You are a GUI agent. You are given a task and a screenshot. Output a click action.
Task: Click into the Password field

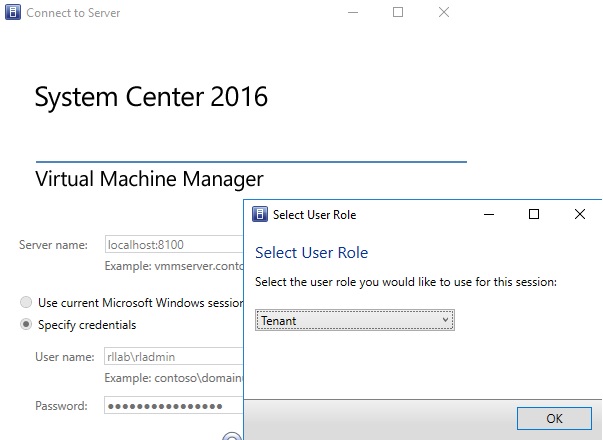(174, 405)
